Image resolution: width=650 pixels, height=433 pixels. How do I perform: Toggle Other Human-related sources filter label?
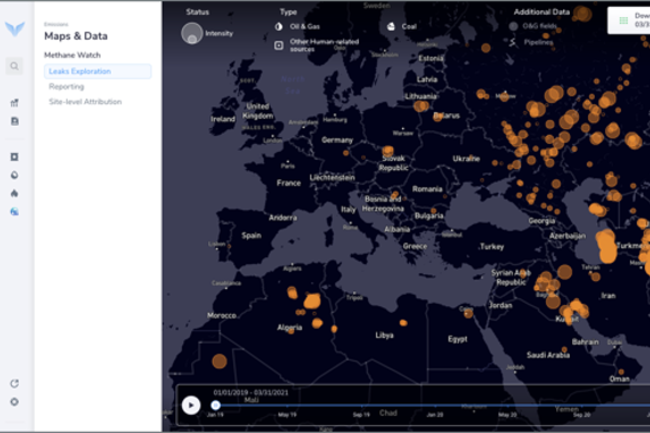point(324,45)
